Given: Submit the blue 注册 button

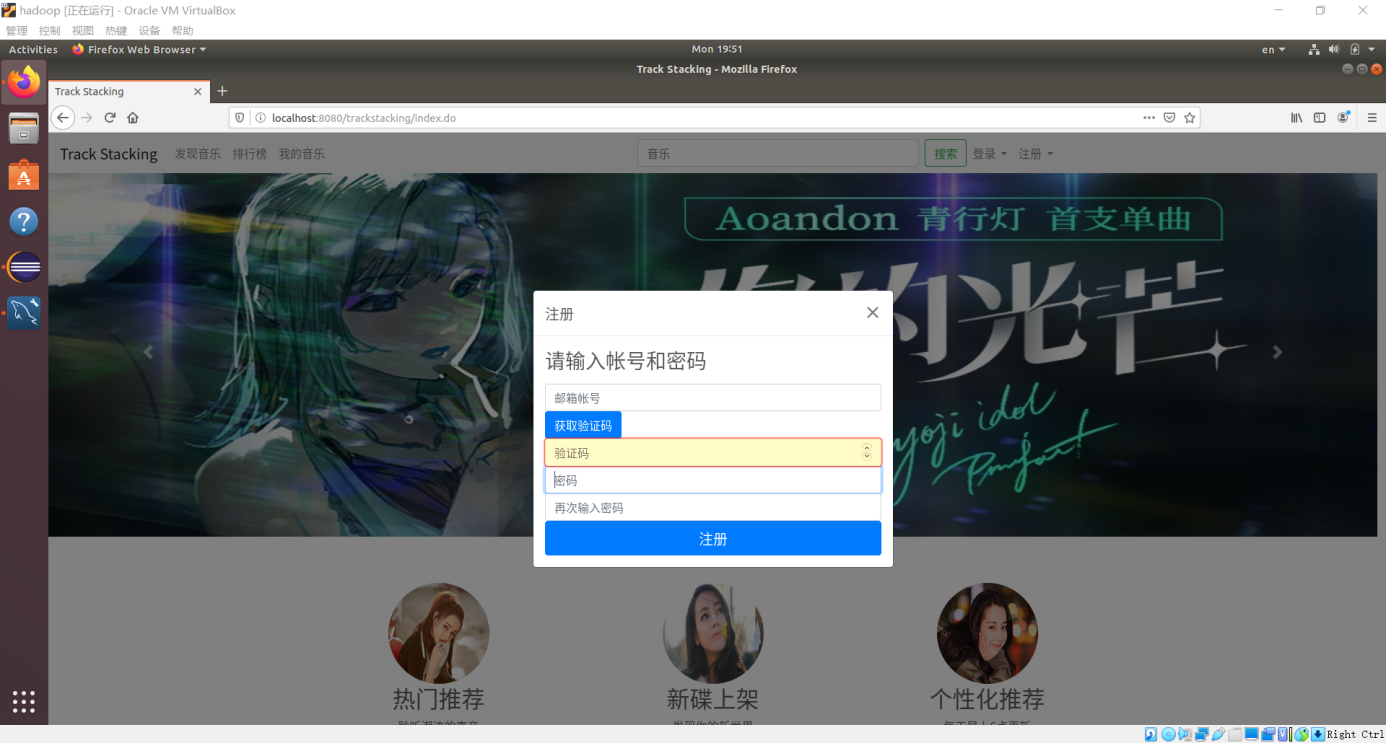Looking at the screenshot, I should [x=713, y=539].
